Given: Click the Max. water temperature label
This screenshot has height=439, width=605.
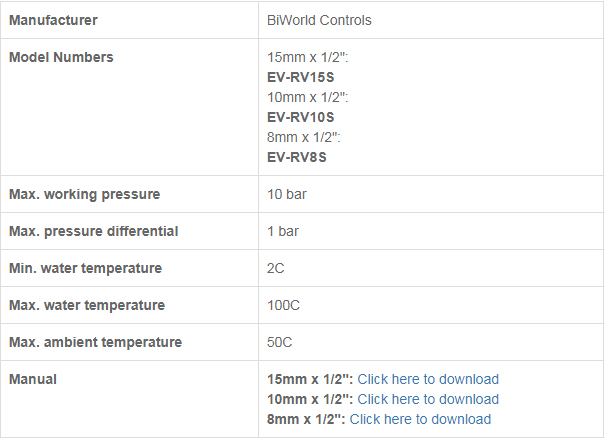Looking at the screenshot, I should click(87, 305).
